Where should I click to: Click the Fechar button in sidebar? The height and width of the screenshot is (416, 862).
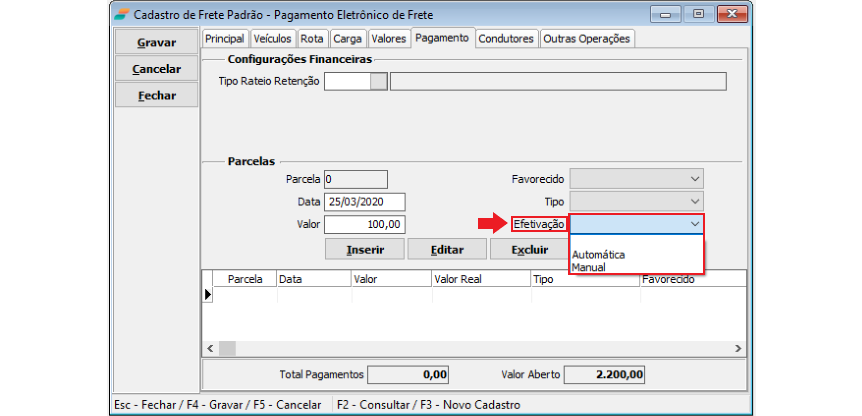pos(156,96)
